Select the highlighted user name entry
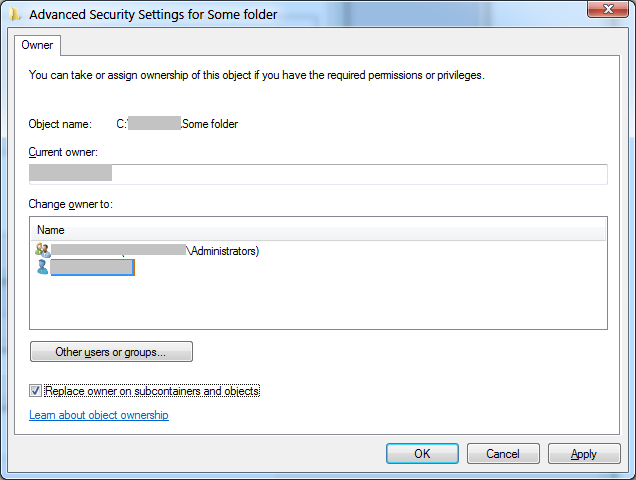 pos(92,267)
